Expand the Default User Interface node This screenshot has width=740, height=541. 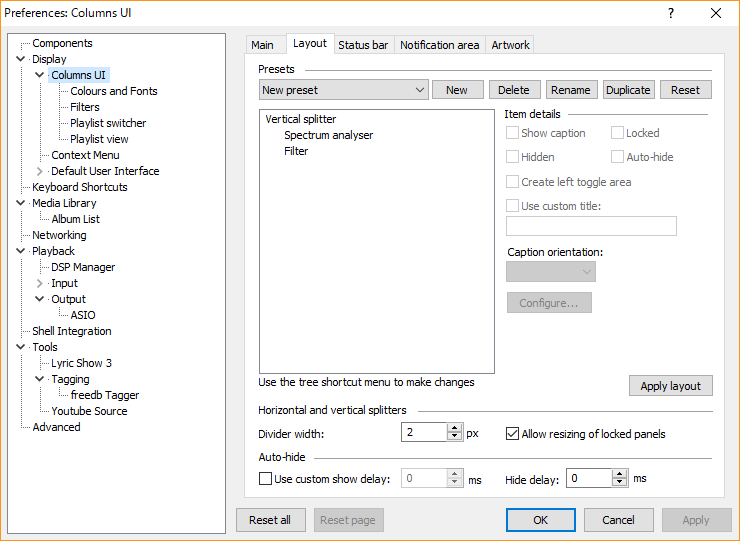40,171
